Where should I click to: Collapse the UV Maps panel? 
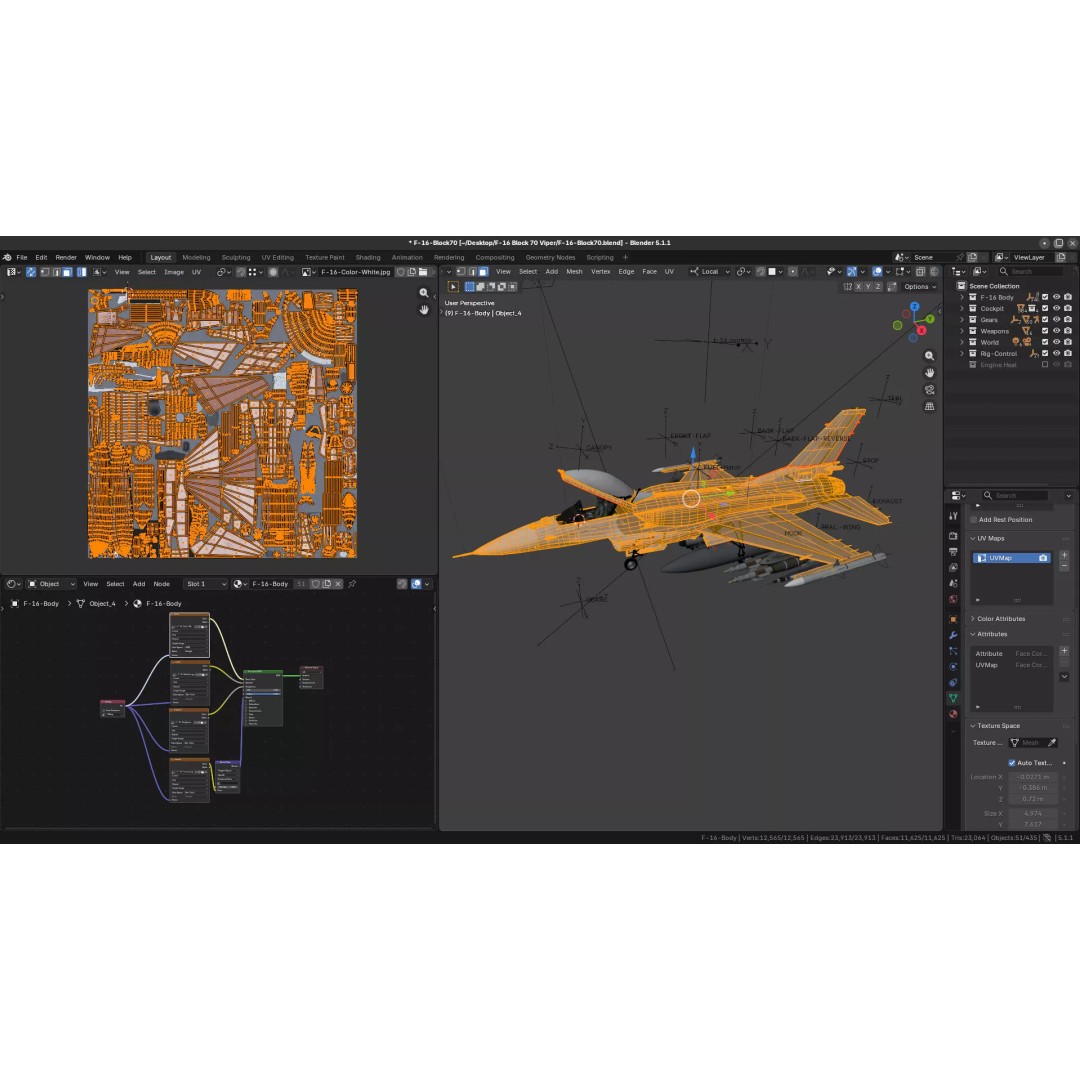coord(972,538)
